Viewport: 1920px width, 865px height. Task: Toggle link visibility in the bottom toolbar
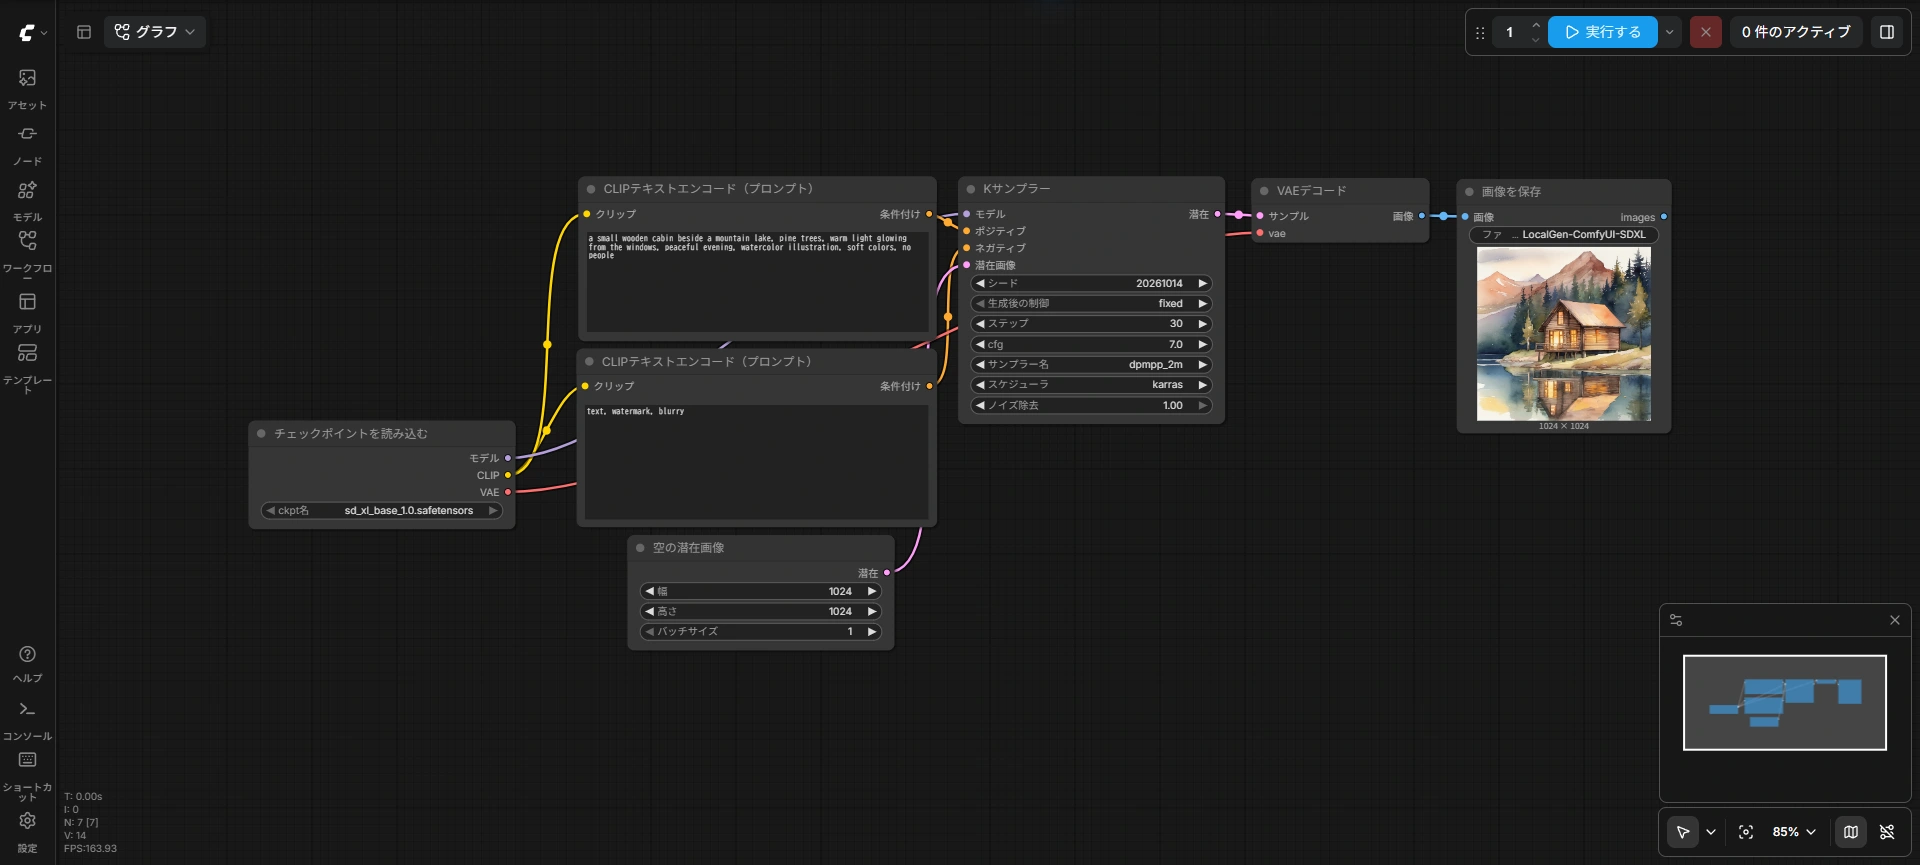(1887, 832)
